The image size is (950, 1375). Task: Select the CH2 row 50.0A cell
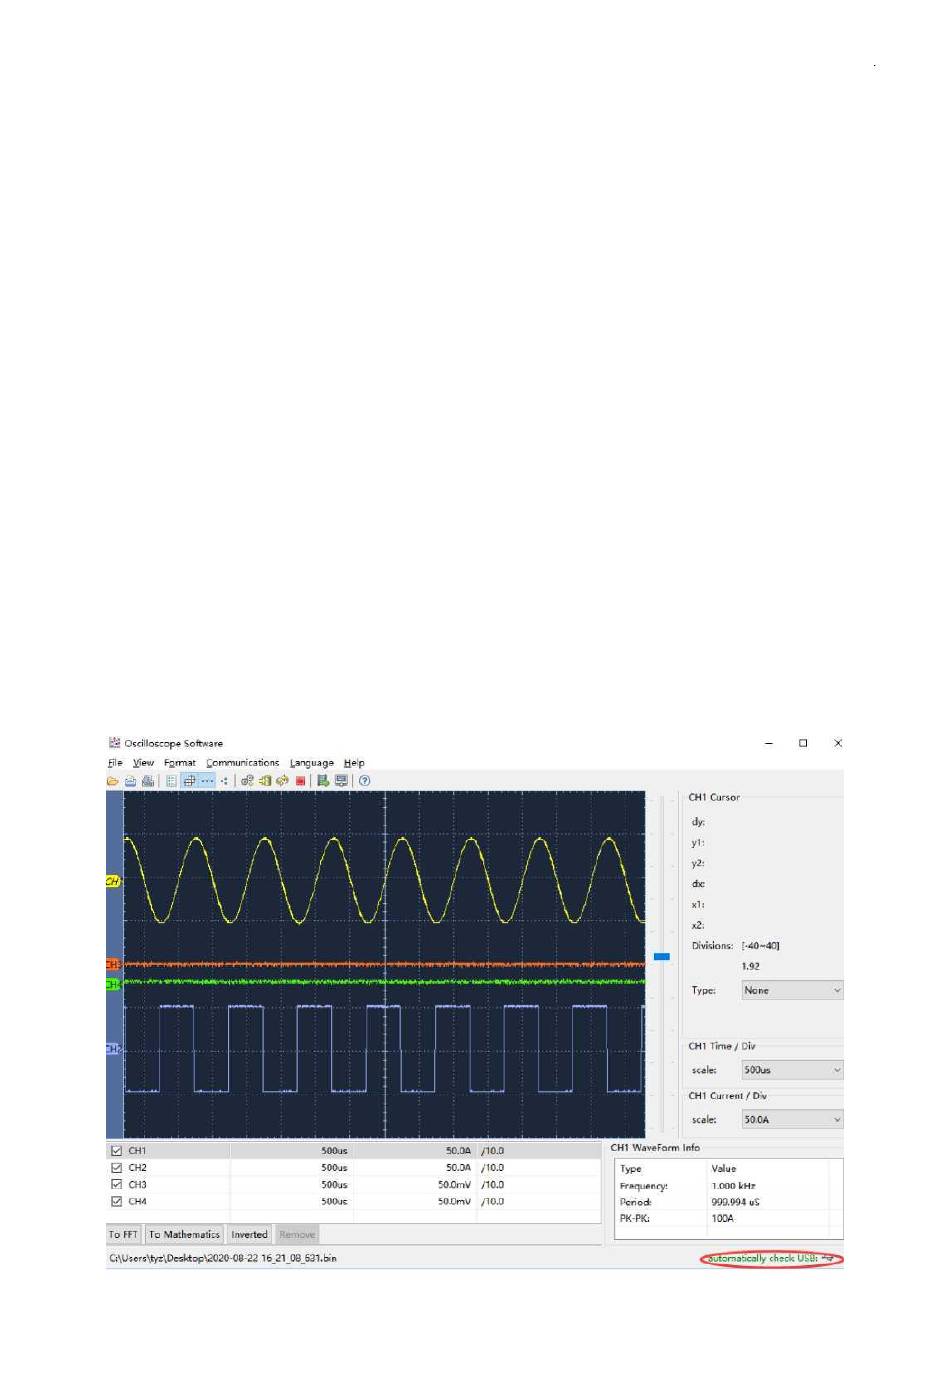coord(414,1168)
